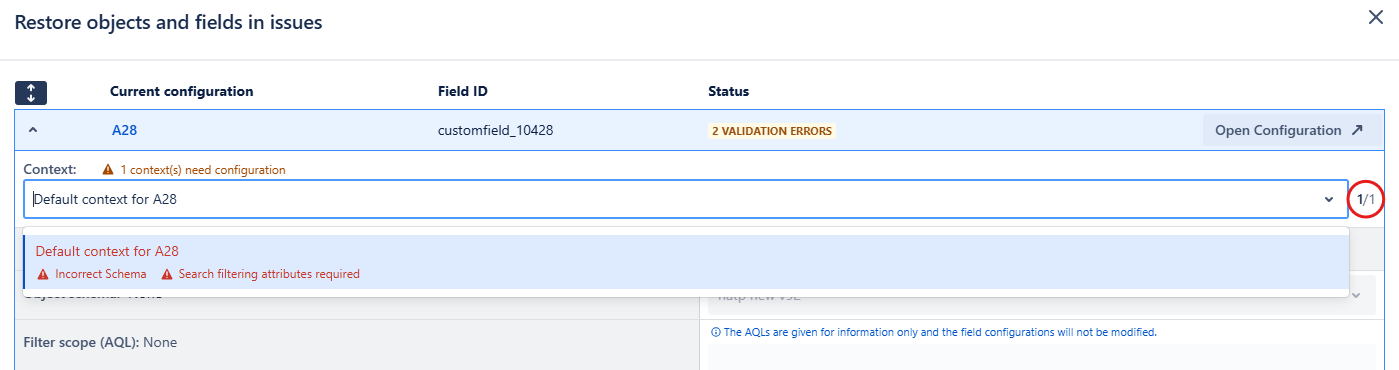Click the customfield_10428 field ID text

pos(495,130)
